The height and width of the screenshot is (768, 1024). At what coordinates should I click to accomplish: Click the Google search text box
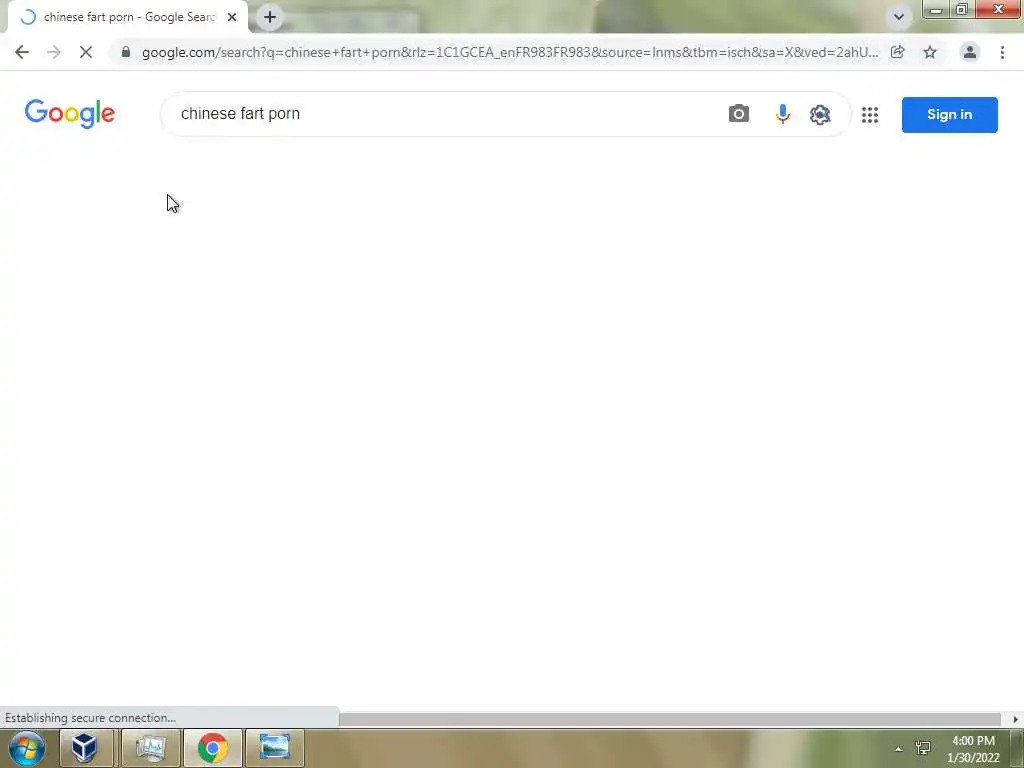click(x=444, y=114)
